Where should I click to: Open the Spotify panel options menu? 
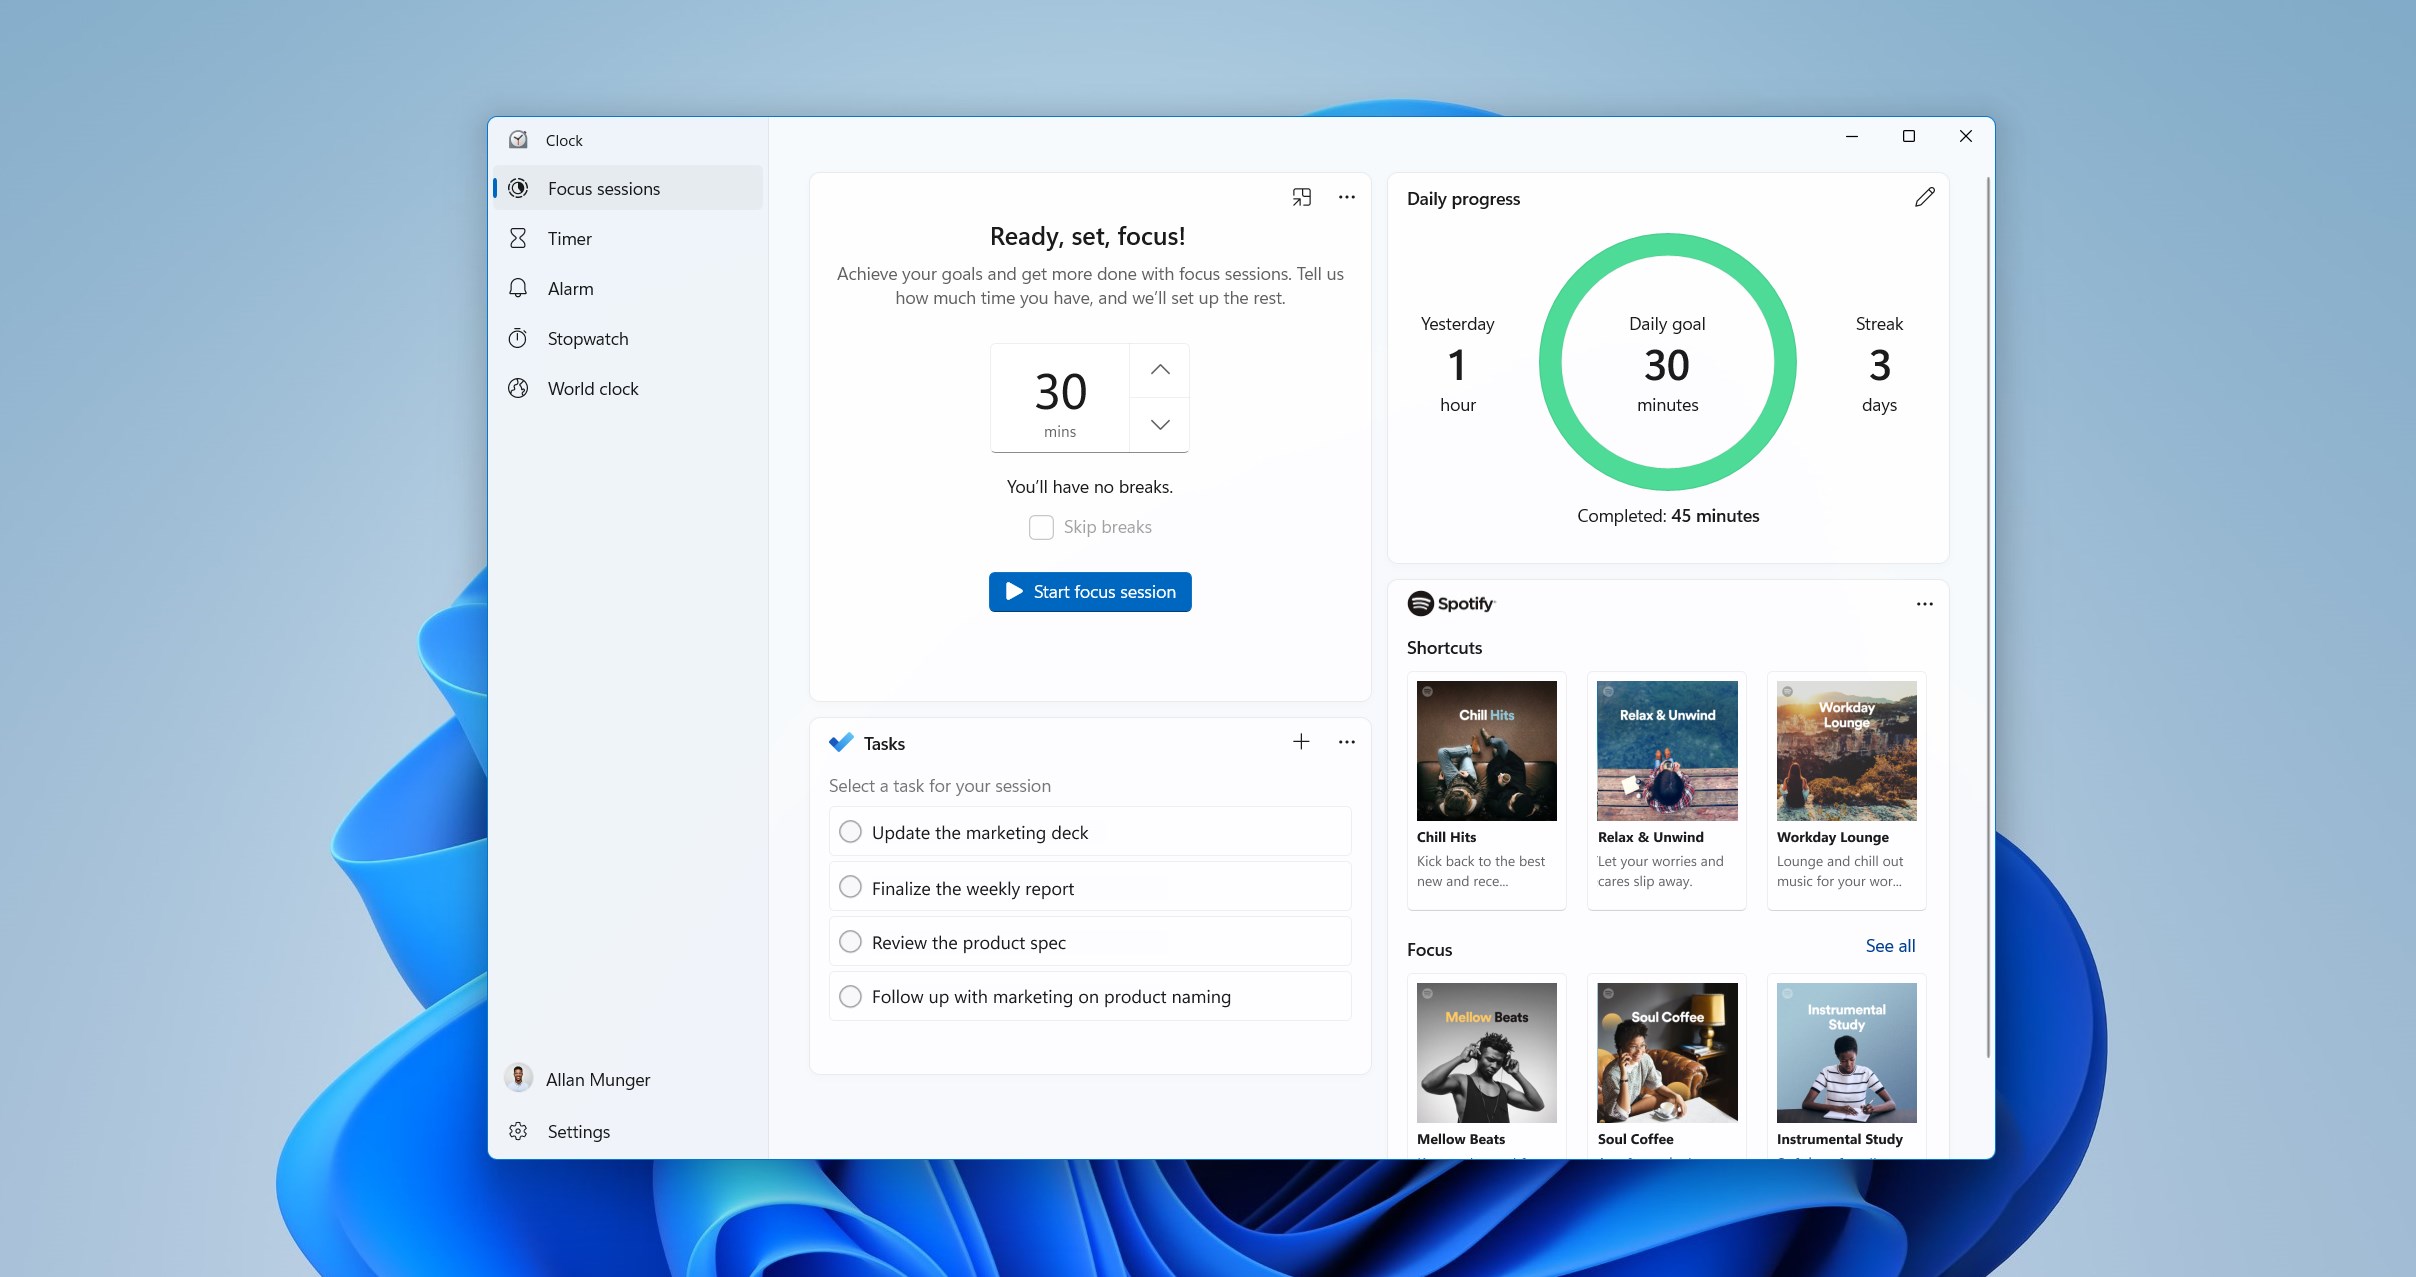pos(1923,604)
